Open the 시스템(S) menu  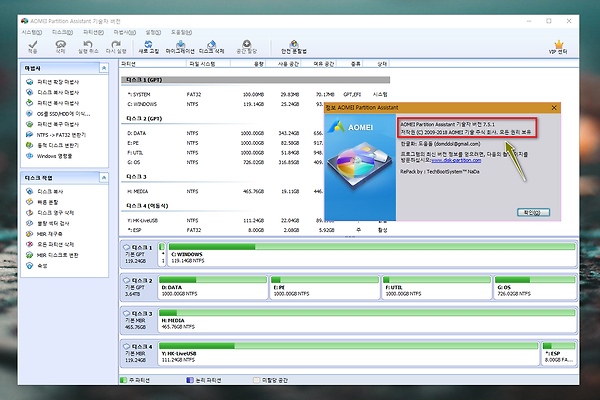coord(33,31)
